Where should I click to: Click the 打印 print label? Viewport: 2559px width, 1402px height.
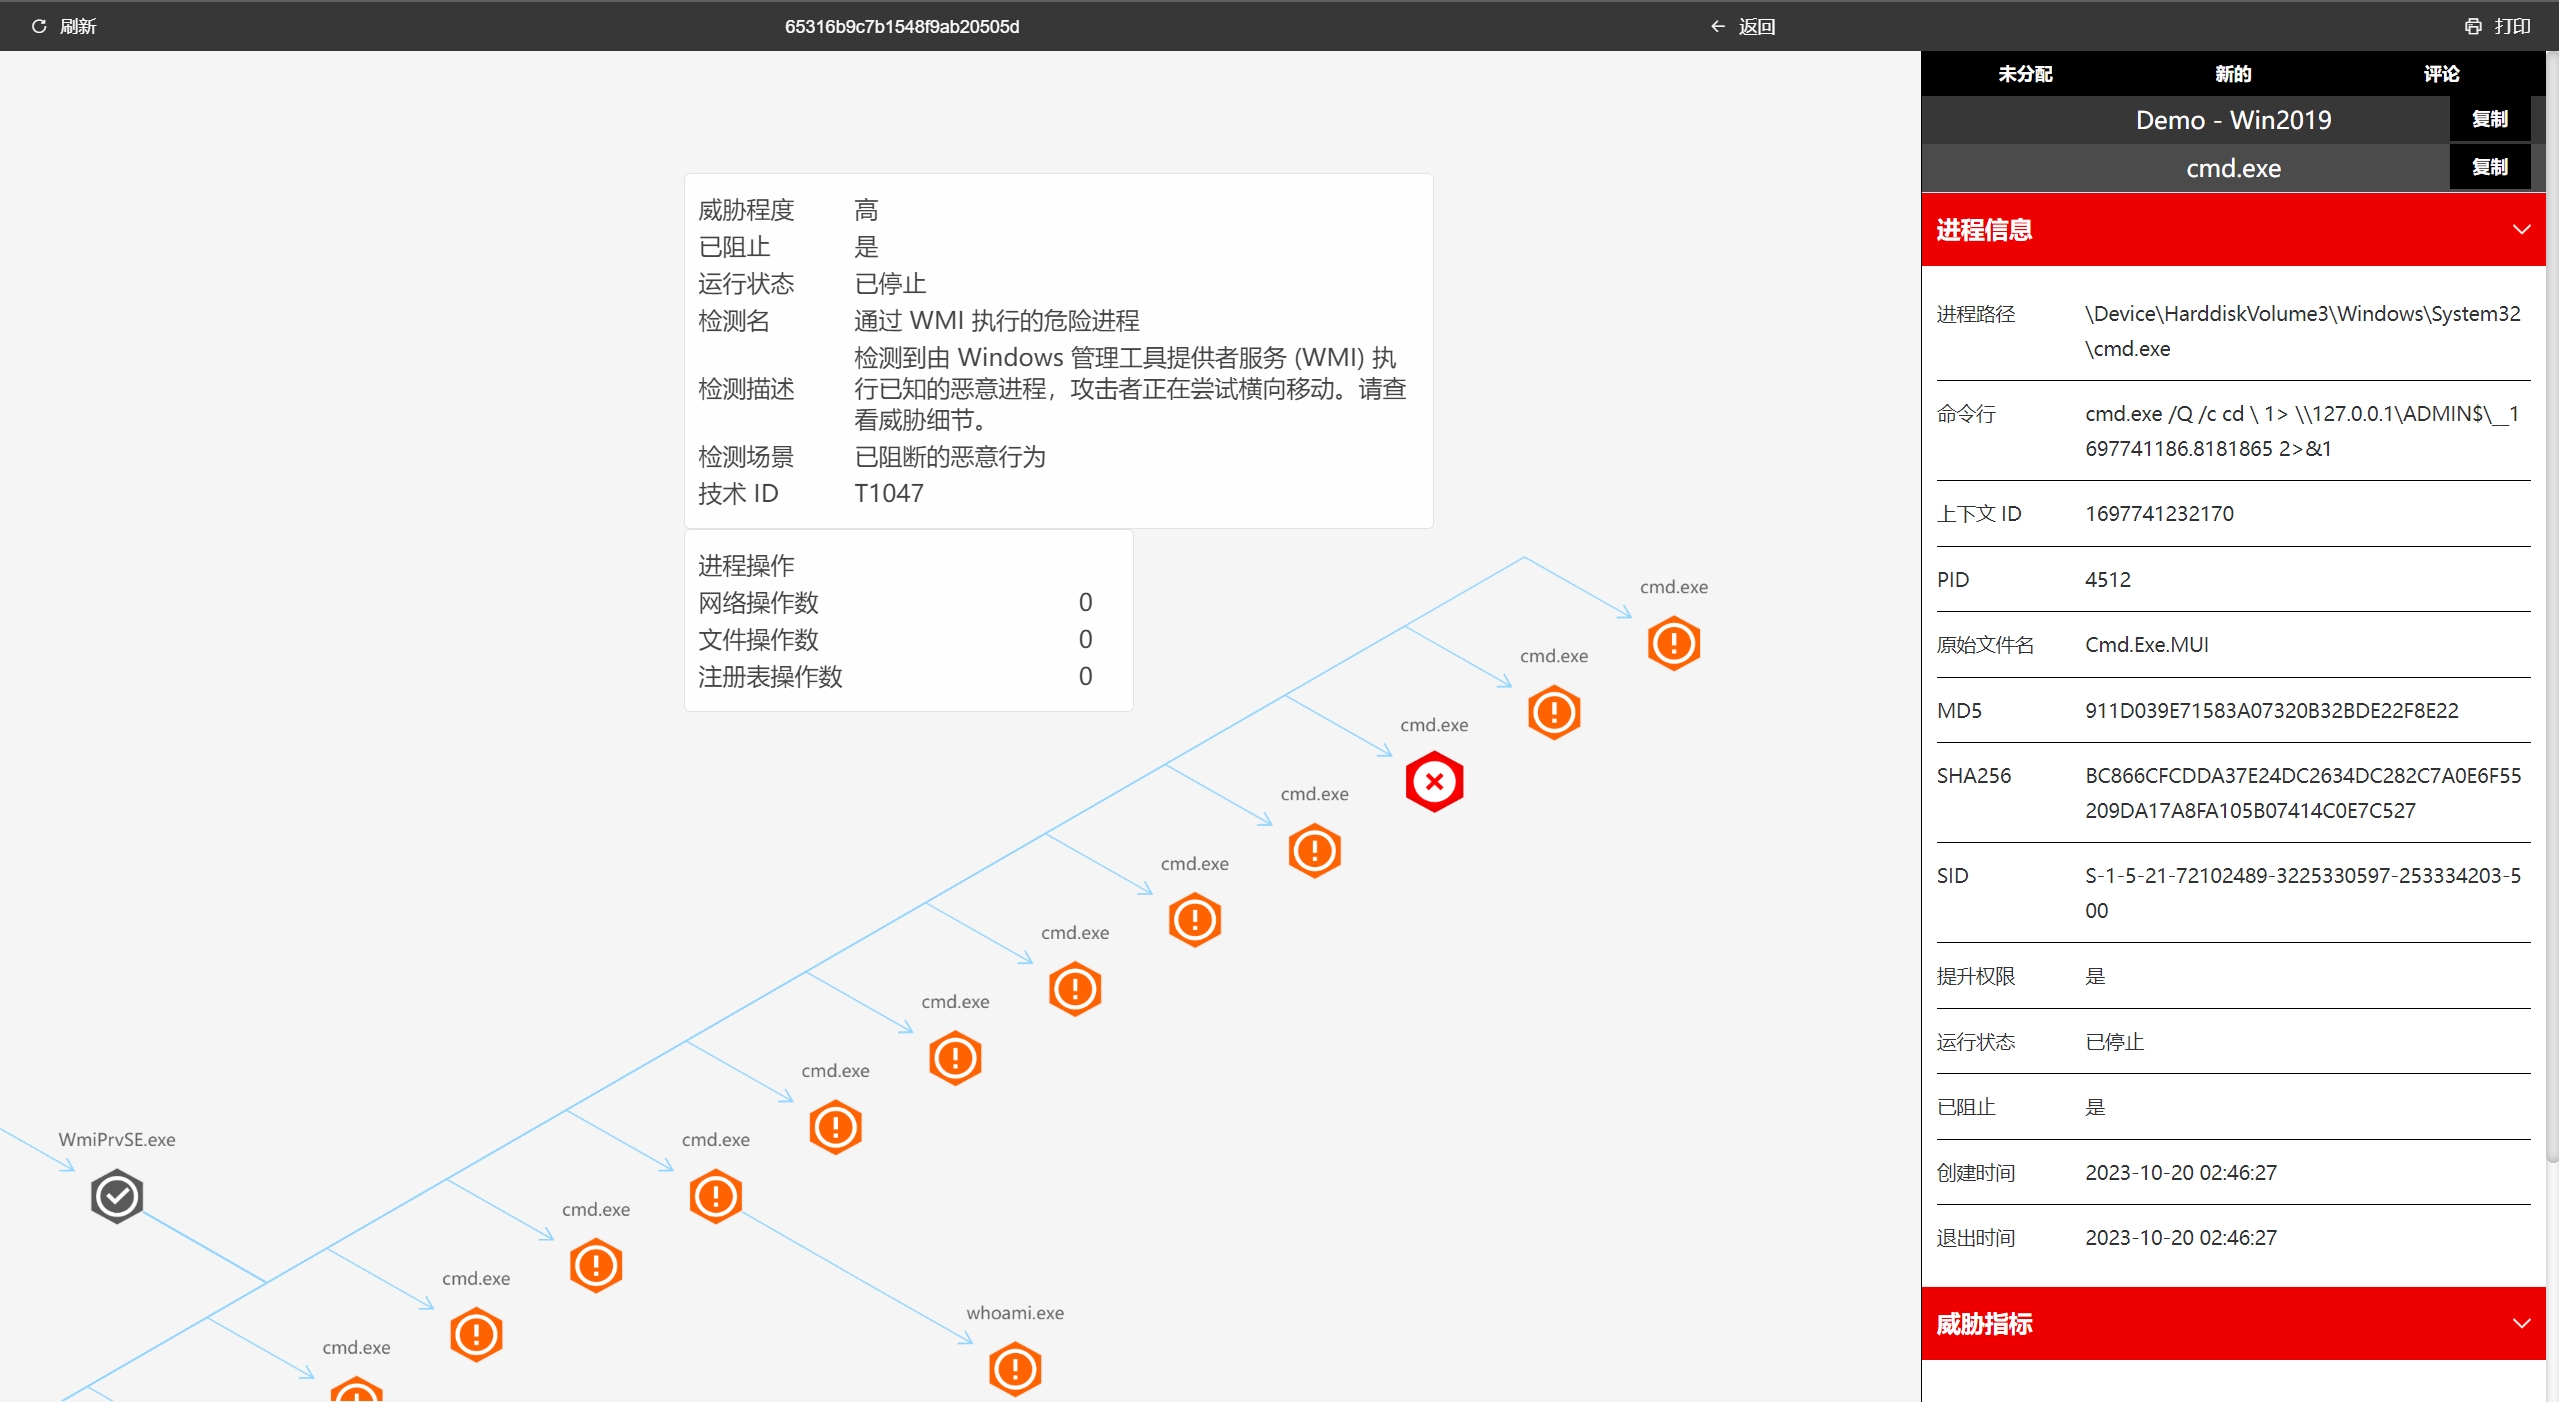click(2512, 26)
